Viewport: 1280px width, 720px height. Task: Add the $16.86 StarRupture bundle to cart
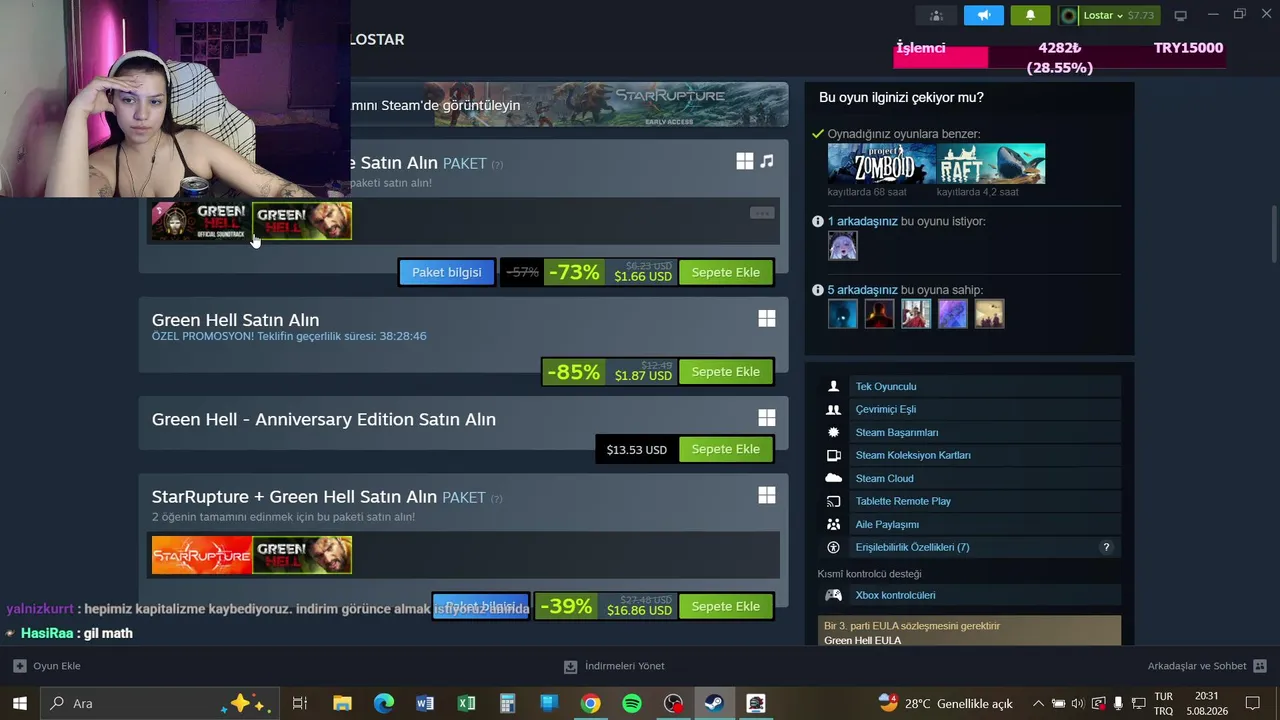click(x=726, y=606)
